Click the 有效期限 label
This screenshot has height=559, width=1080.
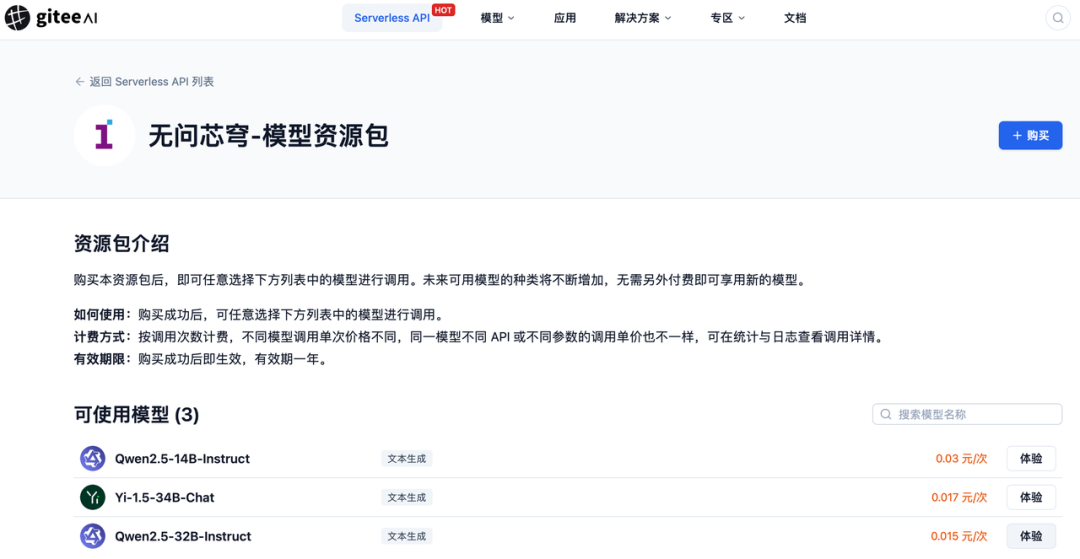click(101, 359)
